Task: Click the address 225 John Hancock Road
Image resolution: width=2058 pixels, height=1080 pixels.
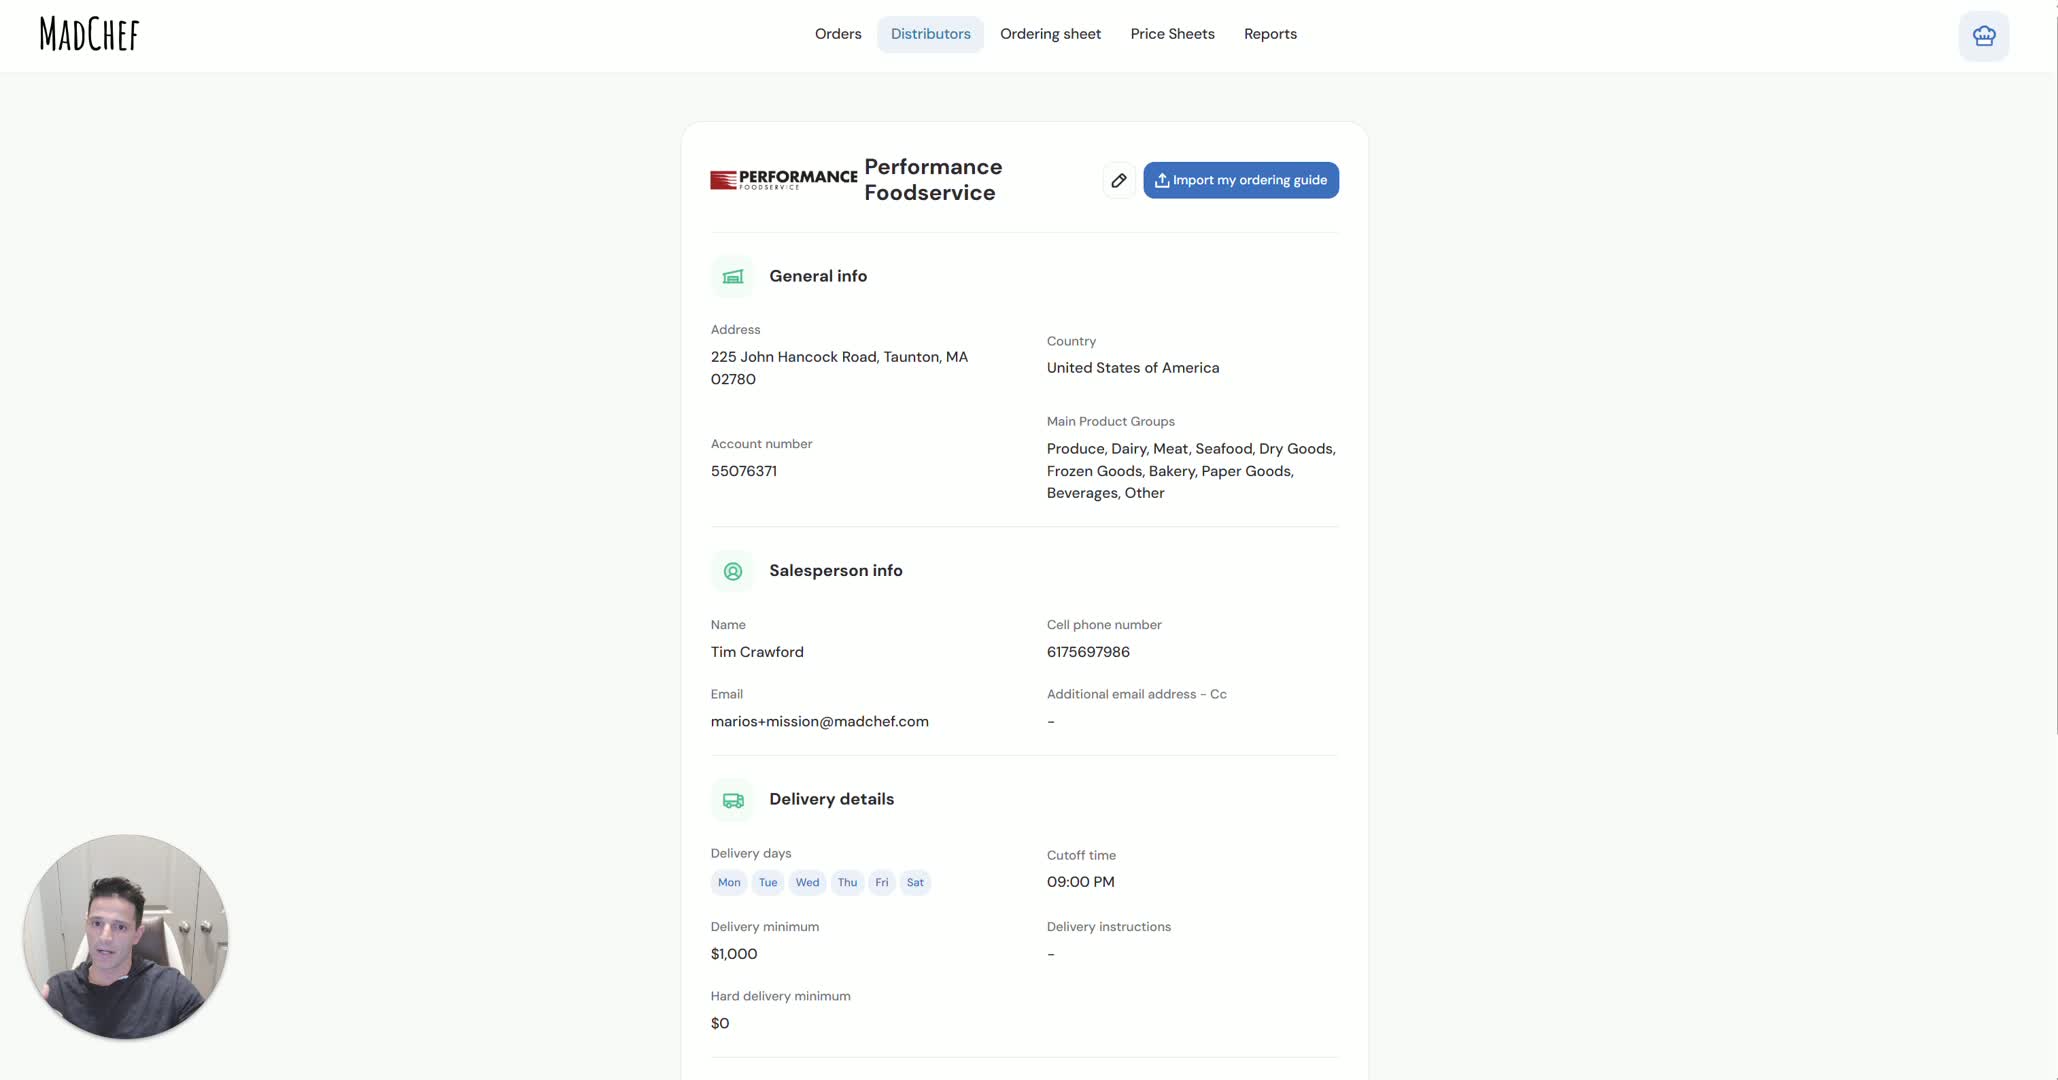Action: tap(839, 368)
